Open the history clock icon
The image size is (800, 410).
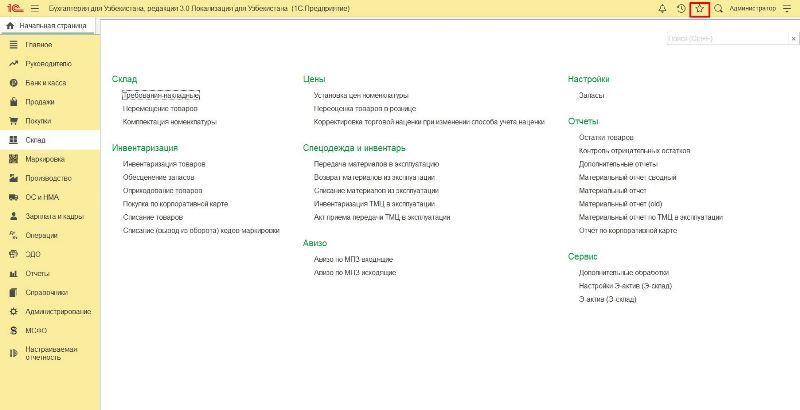coord(681,8)
